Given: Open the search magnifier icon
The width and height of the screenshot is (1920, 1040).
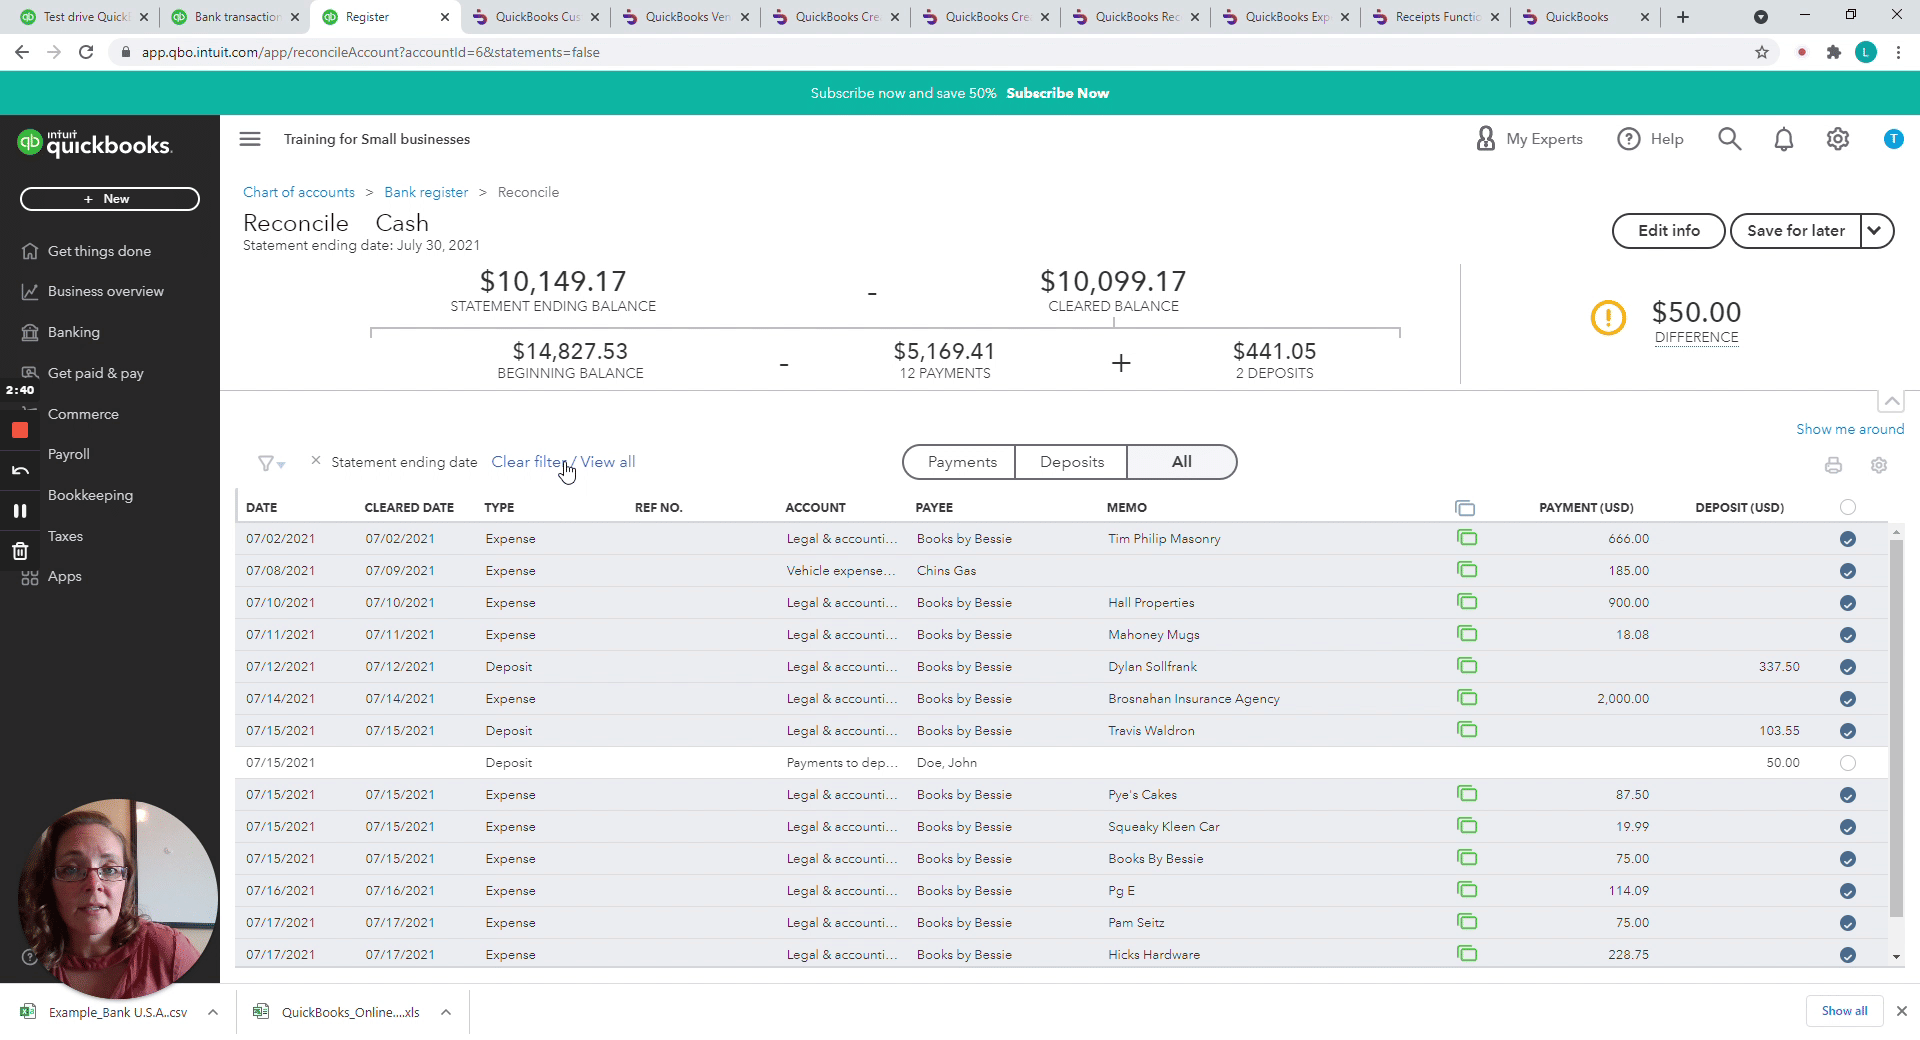Looking at the screenshot, I should (x=1729, y=139).
